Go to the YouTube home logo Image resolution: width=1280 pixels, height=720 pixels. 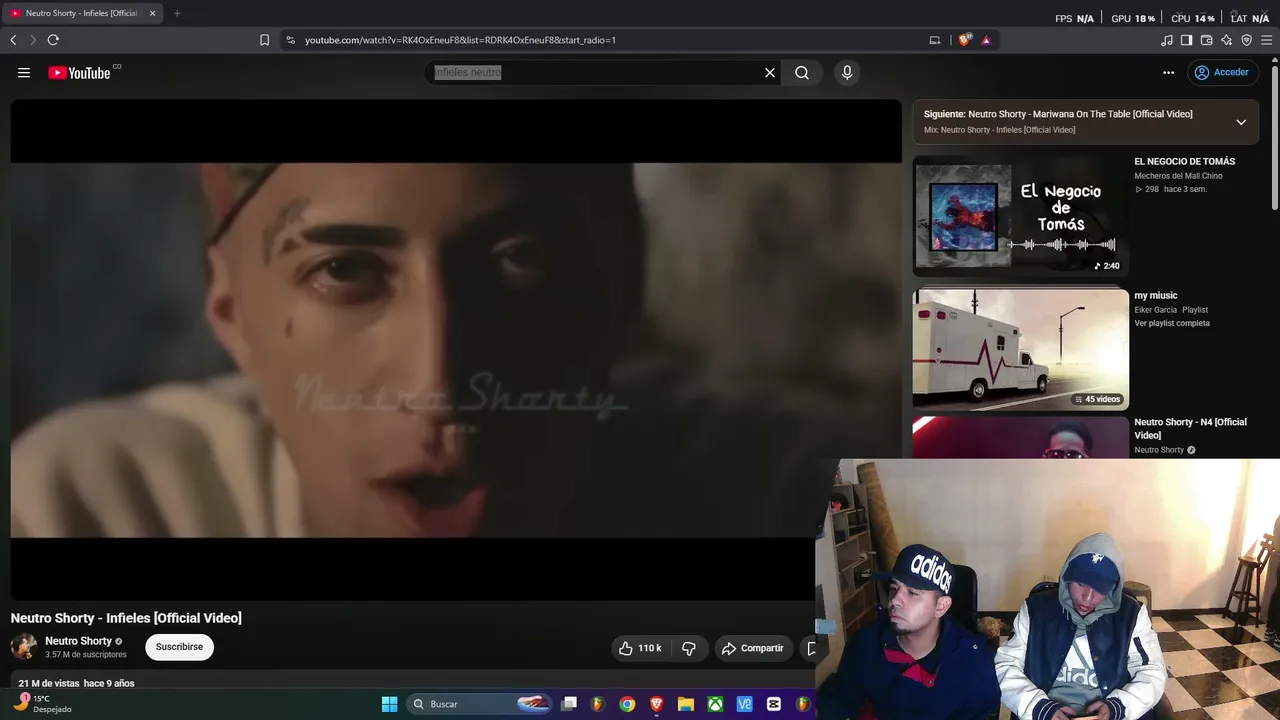pos(79,72)
